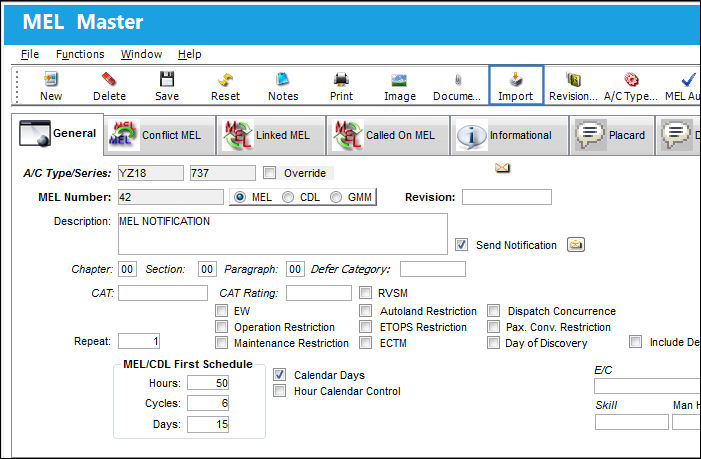
Task: Open the Help menu
Action: [190, 54]
